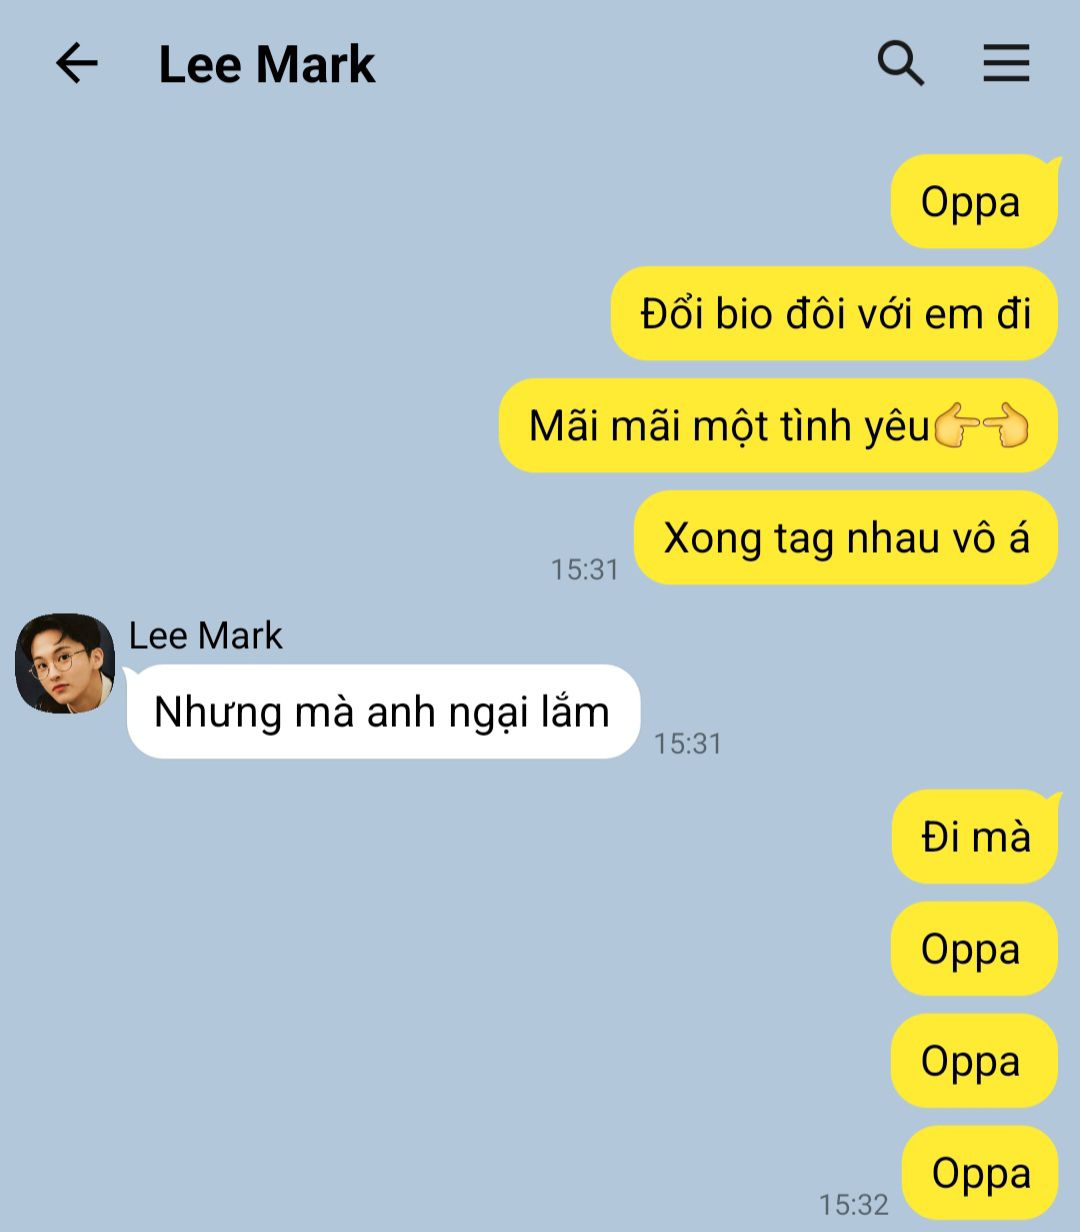Select the "Đi mà" message bubble
Viewport: 1080px width, 1232px height.
(975, 836)
